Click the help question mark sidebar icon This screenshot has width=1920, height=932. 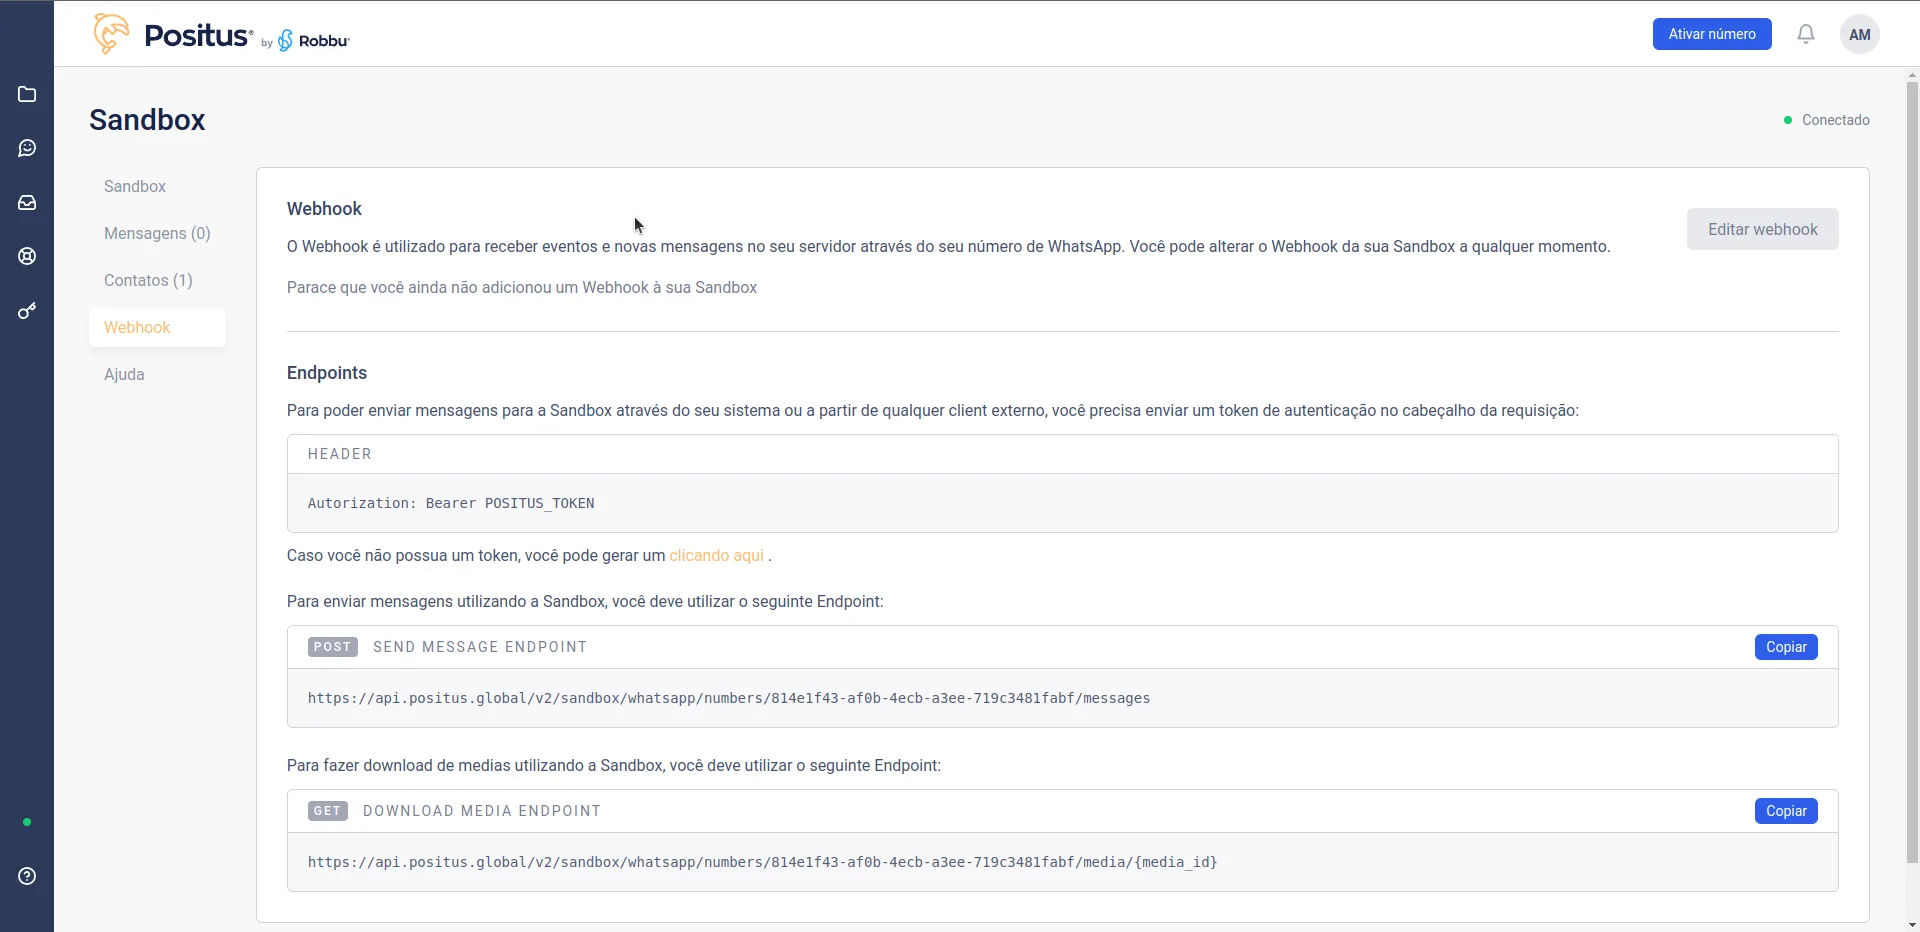[27, 876]
